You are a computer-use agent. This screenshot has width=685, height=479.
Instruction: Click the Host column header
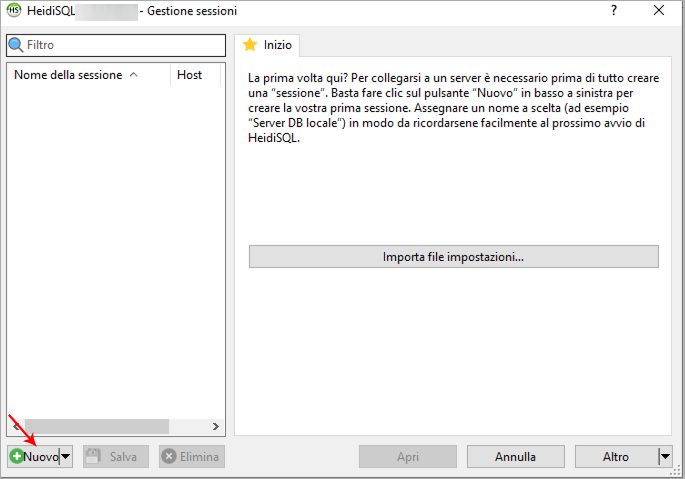(x=190, y=75)
